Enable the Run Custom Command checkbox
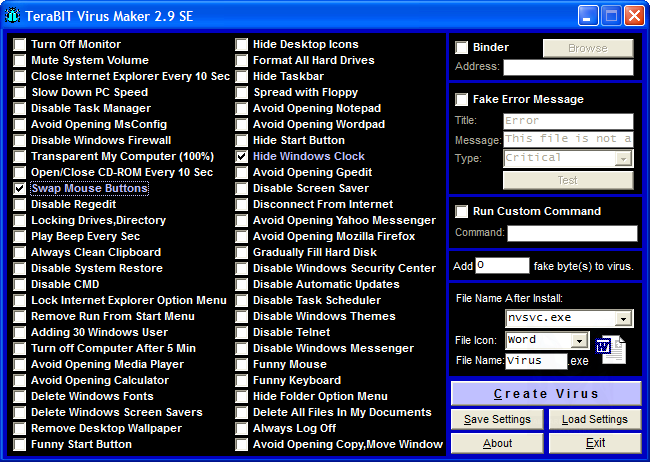This screenshot has height=462, width=650. point(462,211)
